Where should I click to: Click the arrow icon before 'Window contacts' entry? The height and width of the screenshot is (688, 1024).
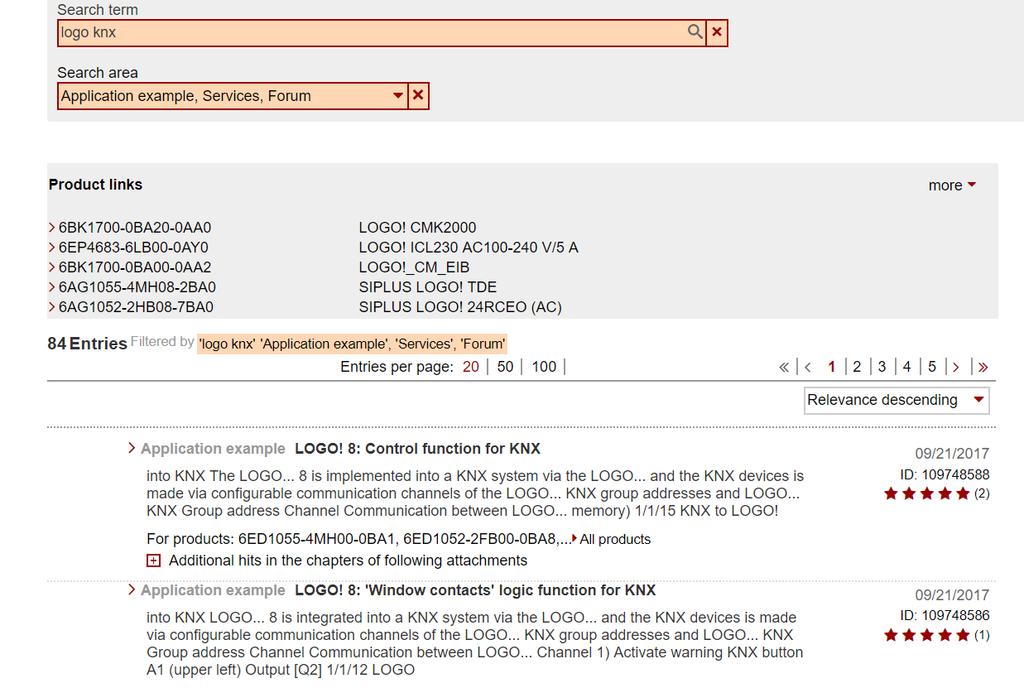[132, 589]
